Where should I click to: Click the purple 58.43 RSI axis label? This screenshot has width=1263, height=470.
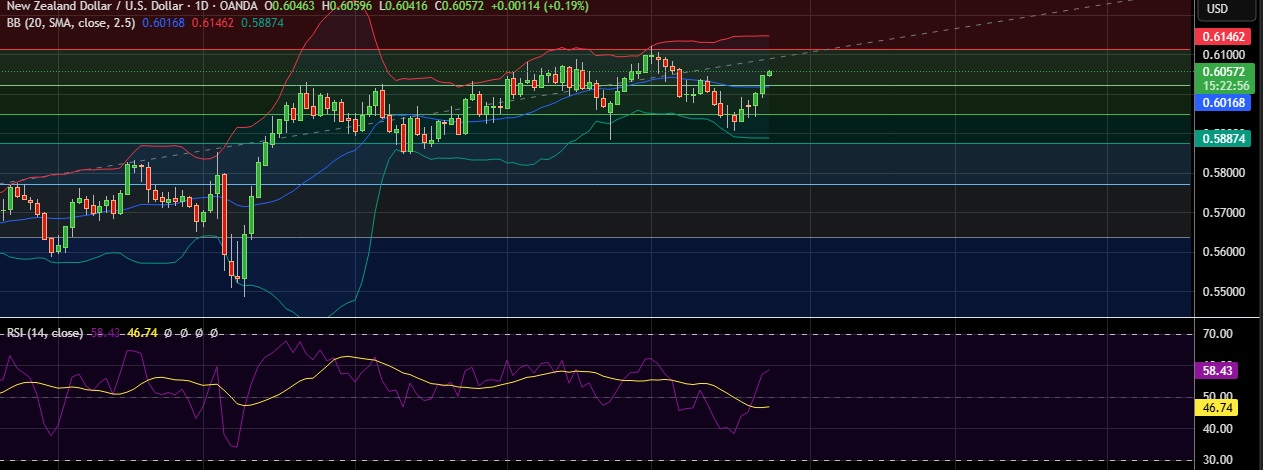[1217, 370]
